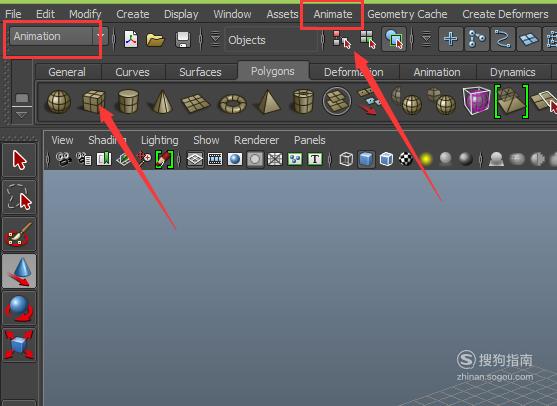Select by component type mode icon
Viewport: 557px width, 406px height.
point(394,39)
